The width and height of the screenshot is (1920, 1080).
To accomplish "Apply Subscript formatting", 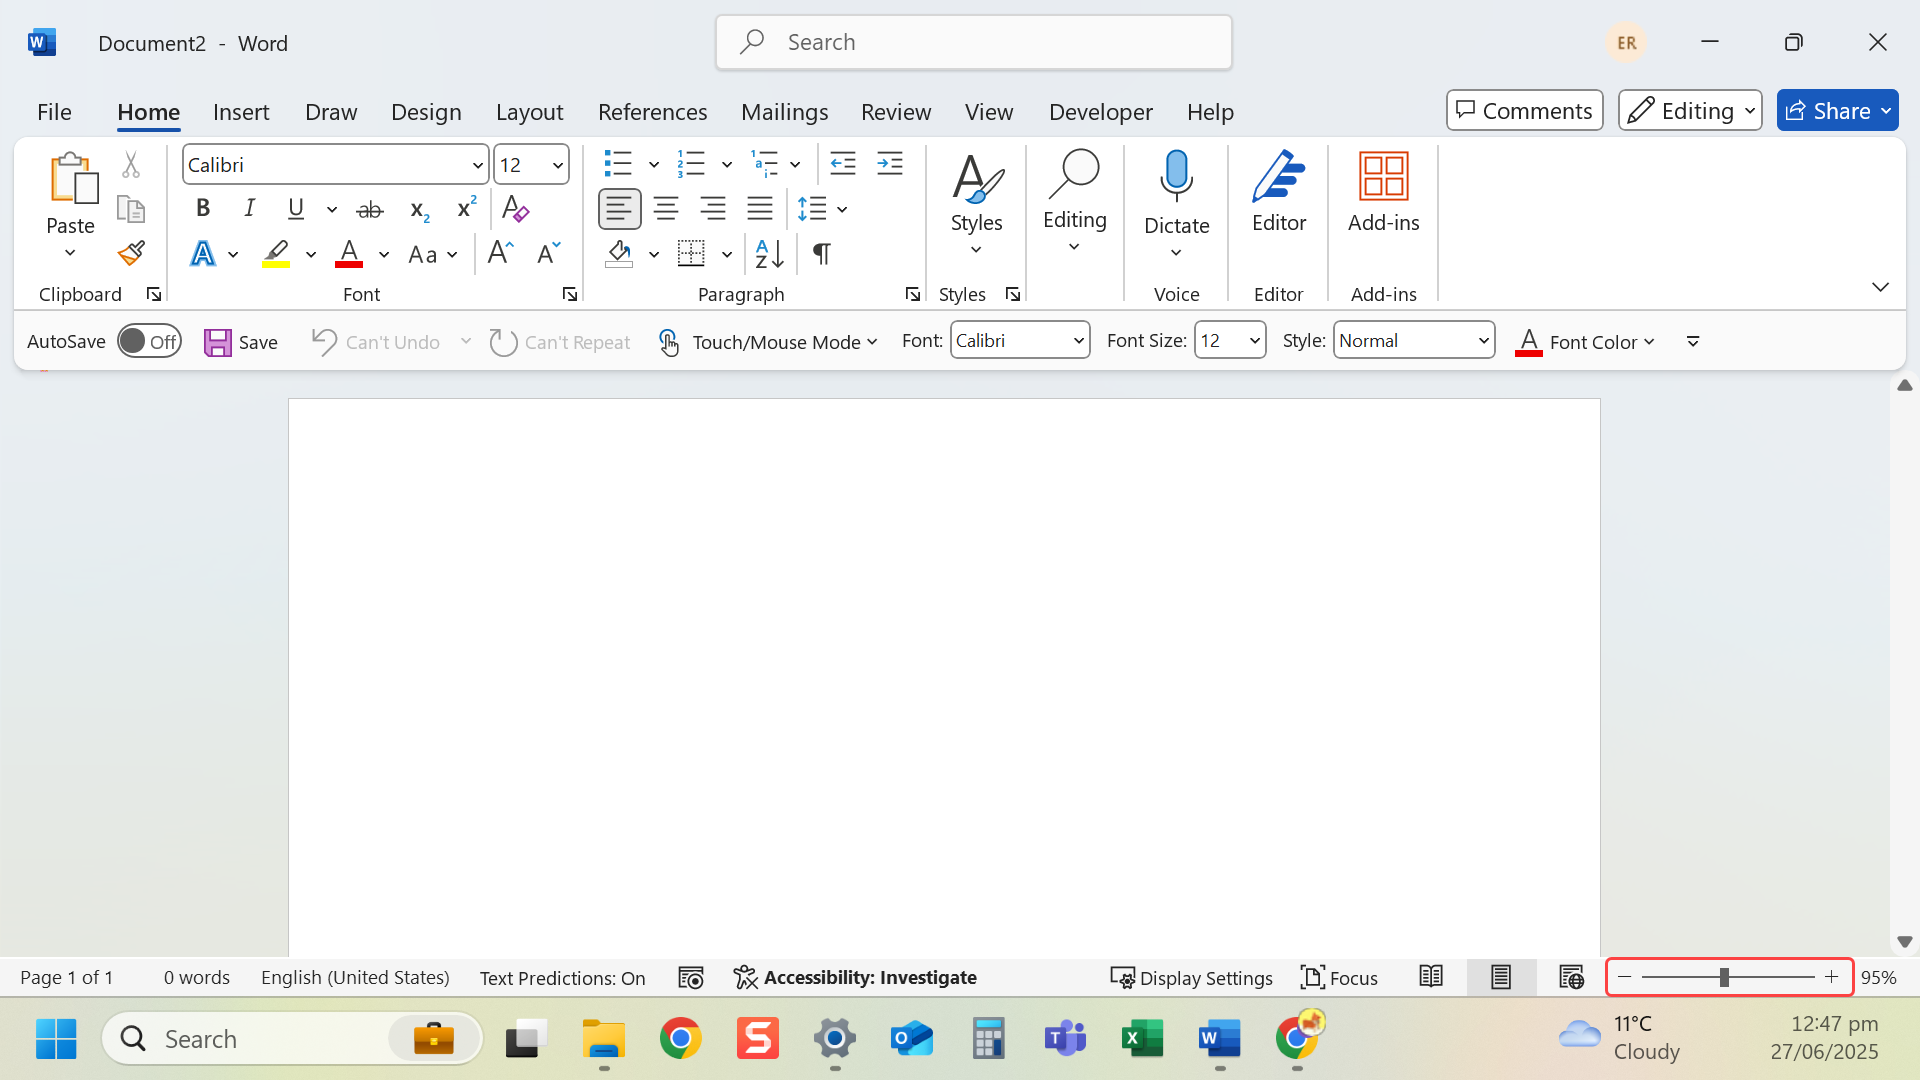I will coord(420,209).
